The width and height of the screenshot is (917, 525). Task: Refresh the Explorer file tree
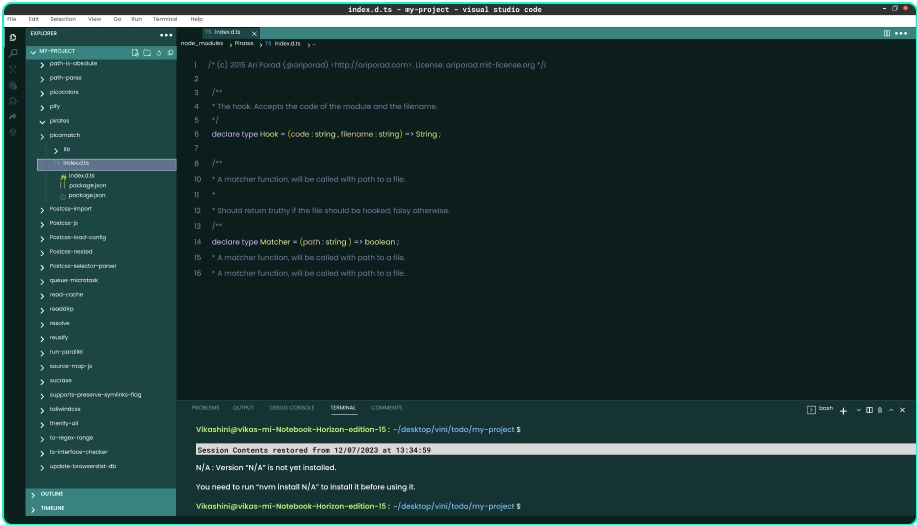(x=158, y=53)
